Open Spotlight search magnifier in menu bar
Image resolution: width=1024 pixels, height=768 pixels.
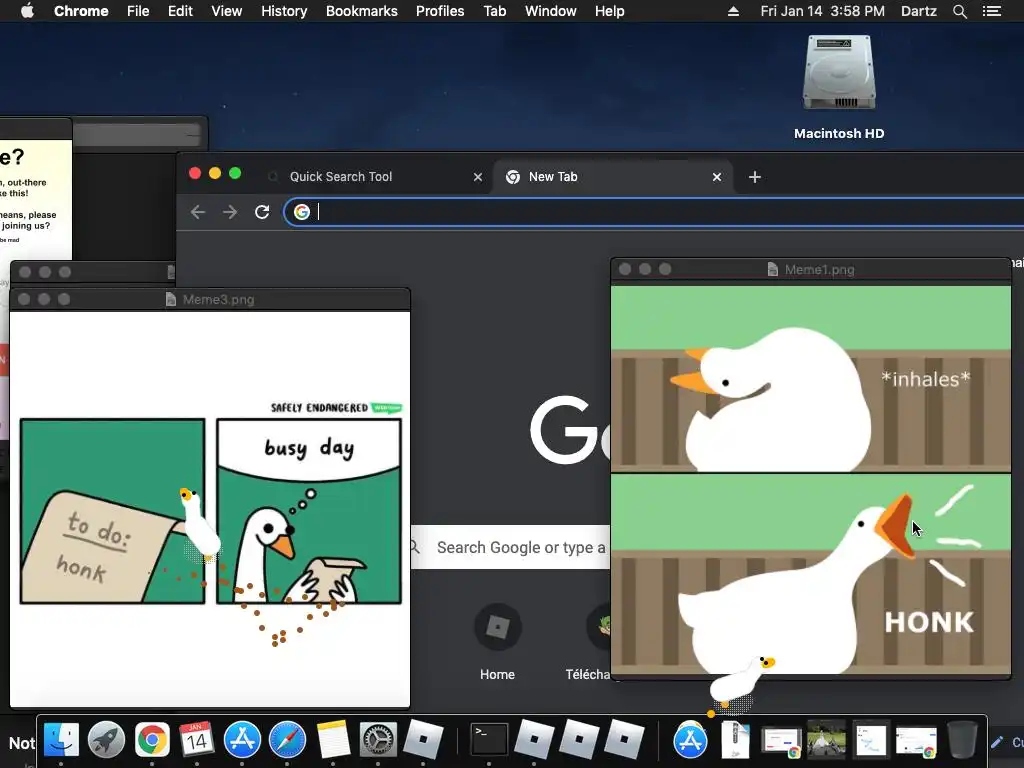pos(959,11)
